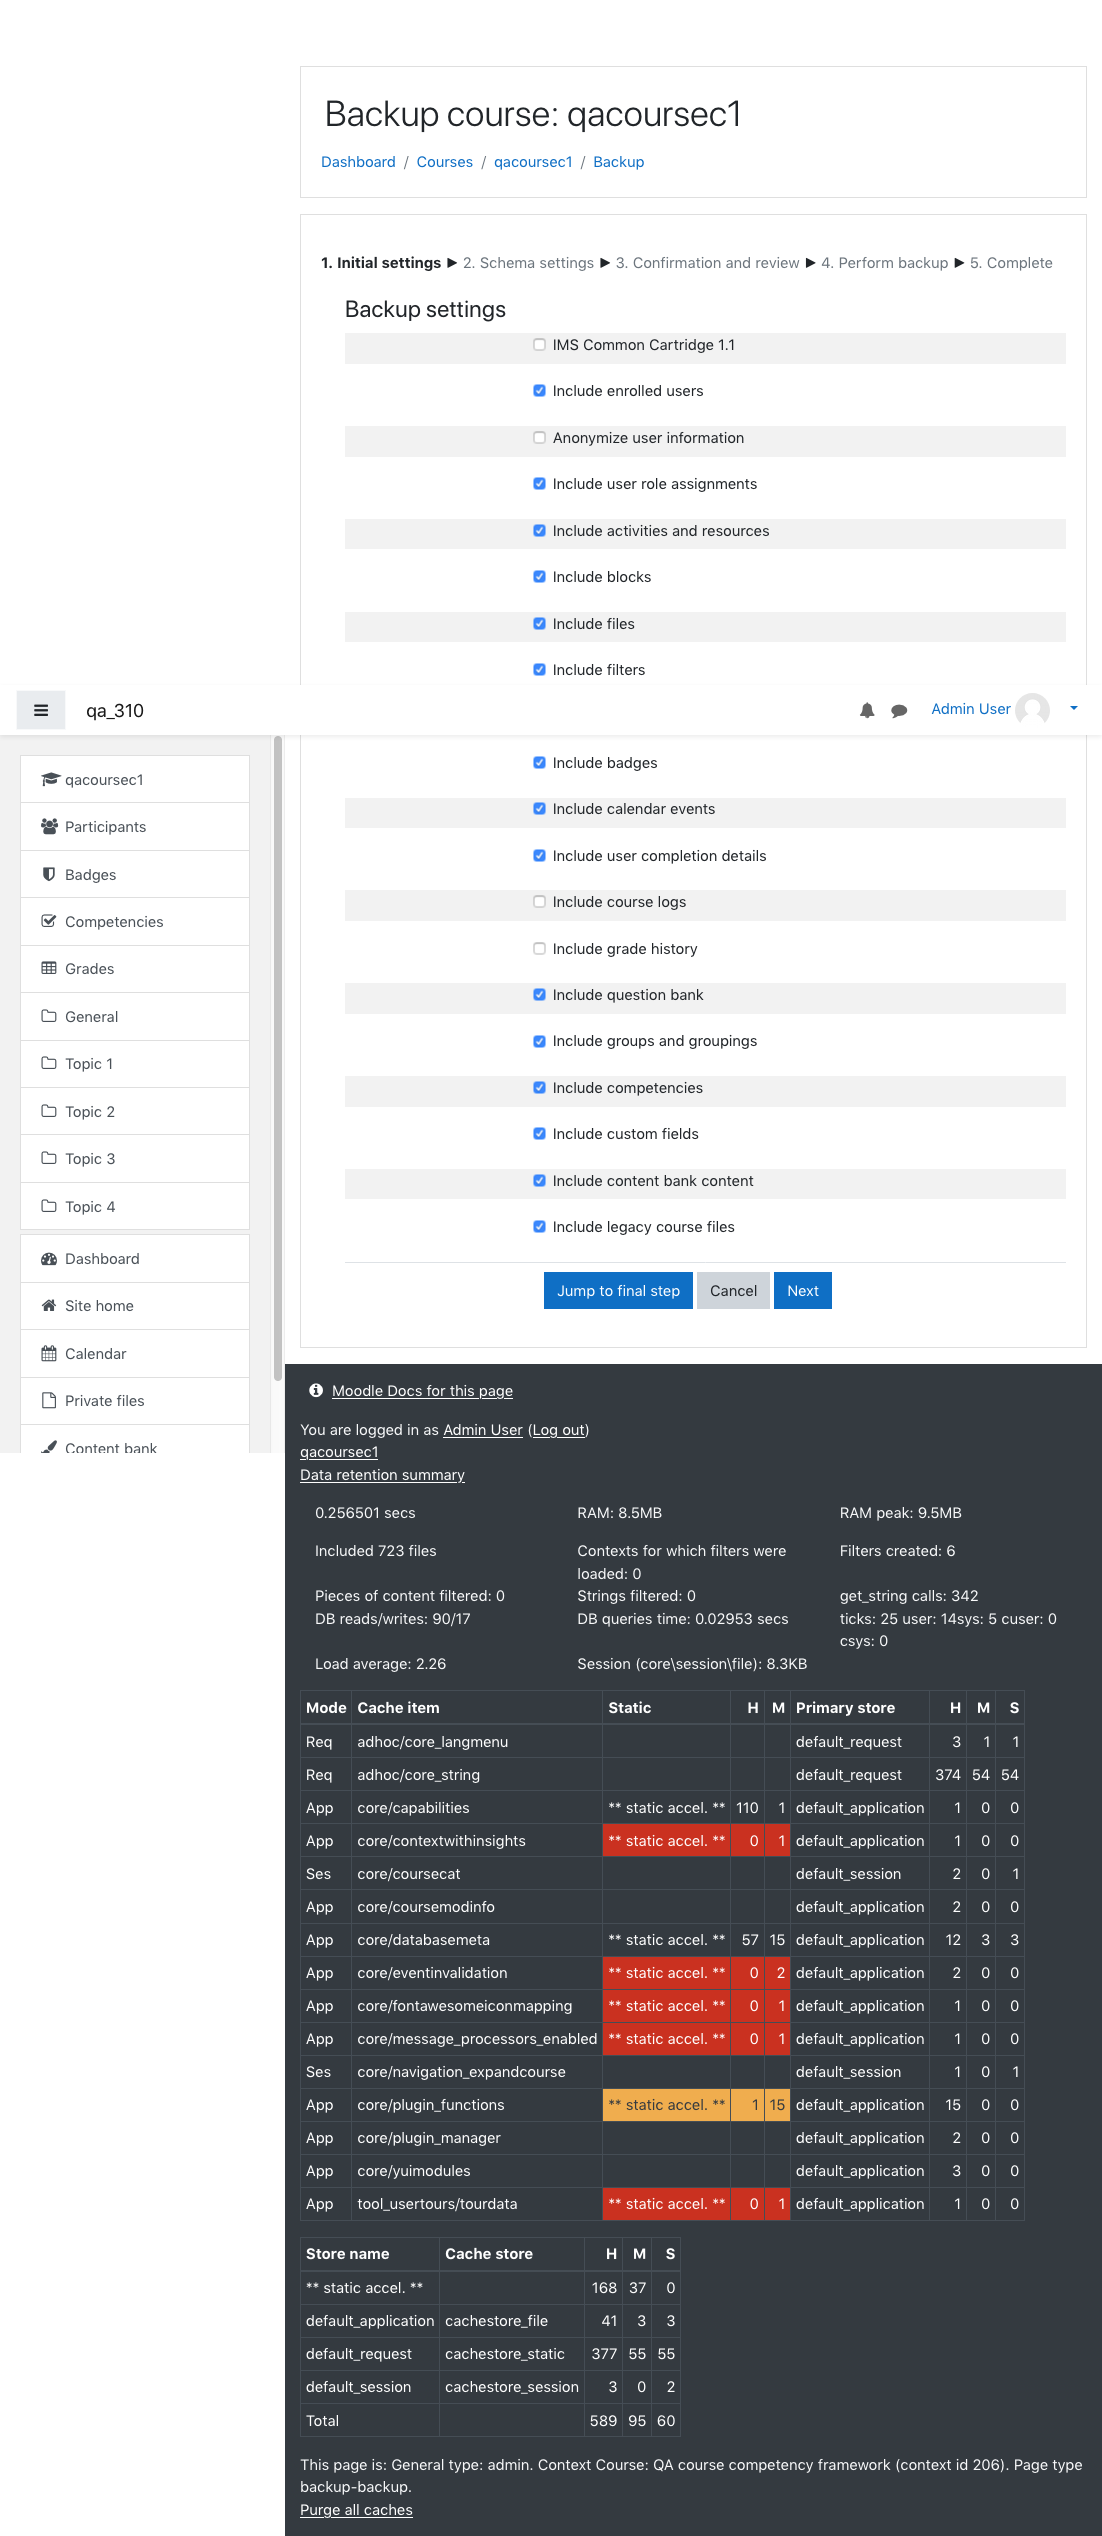Viewport: 1102px width, 2536px height.
Task: Click the core/plugin_functions cache row
Action: click(662, 2105)
